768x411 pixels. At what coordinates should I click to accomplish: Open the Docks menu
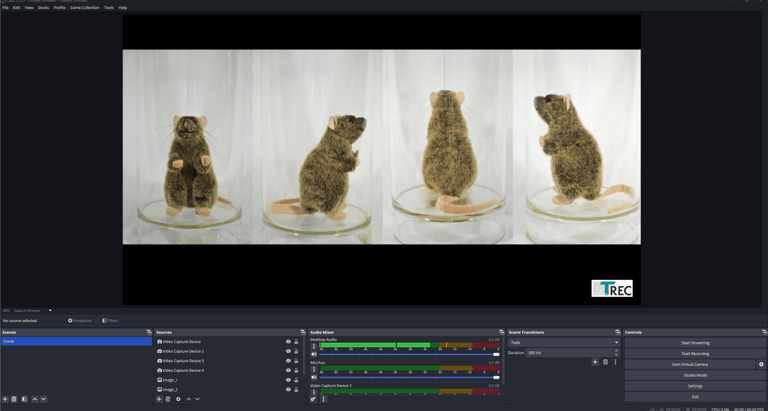coord(44,8)
